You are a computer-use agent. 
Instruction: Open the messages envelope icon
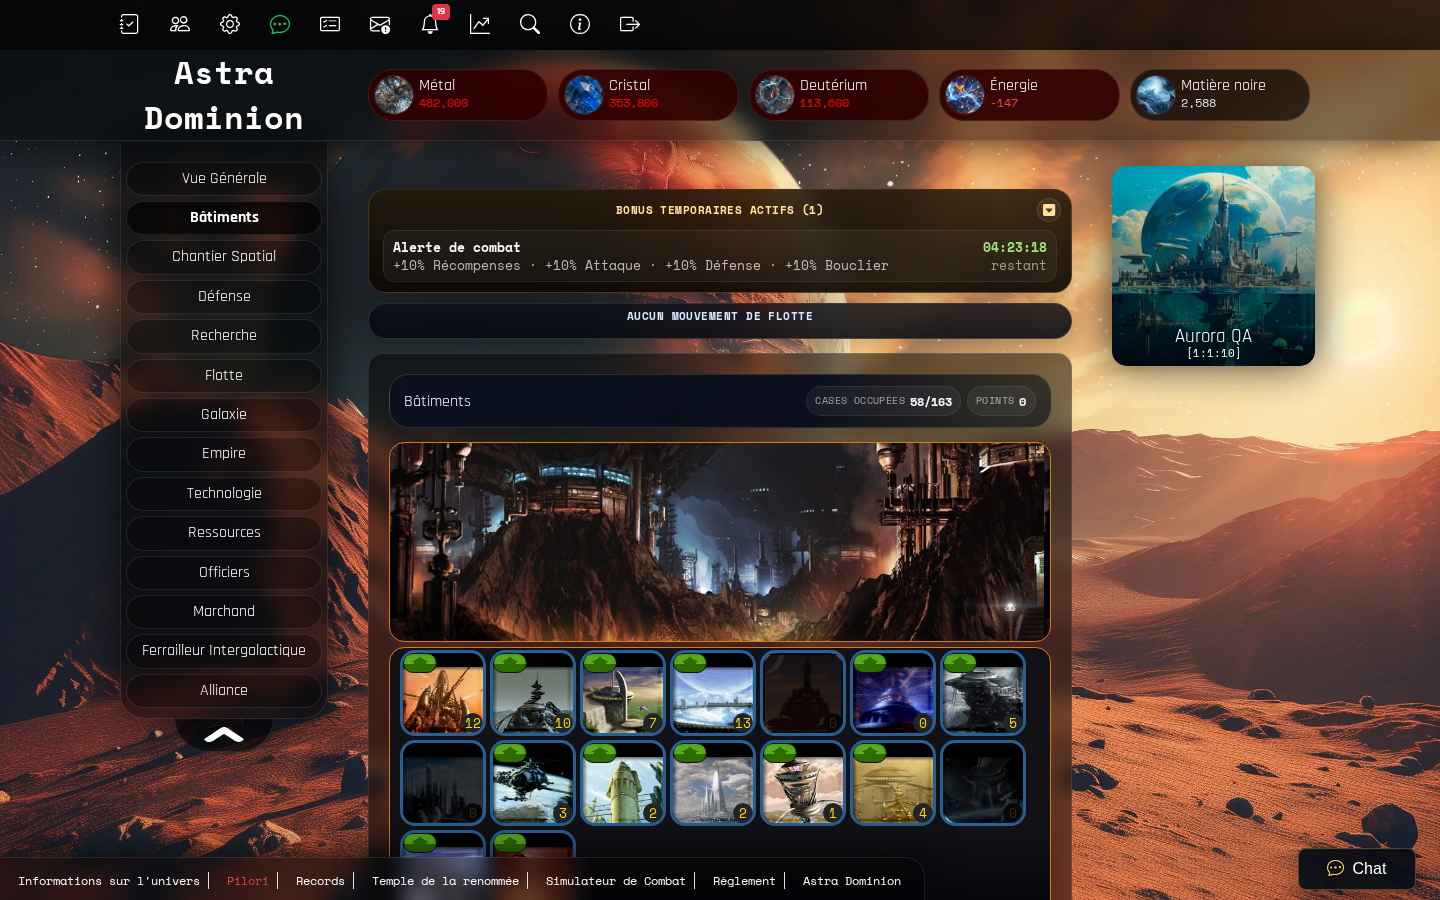380,24
